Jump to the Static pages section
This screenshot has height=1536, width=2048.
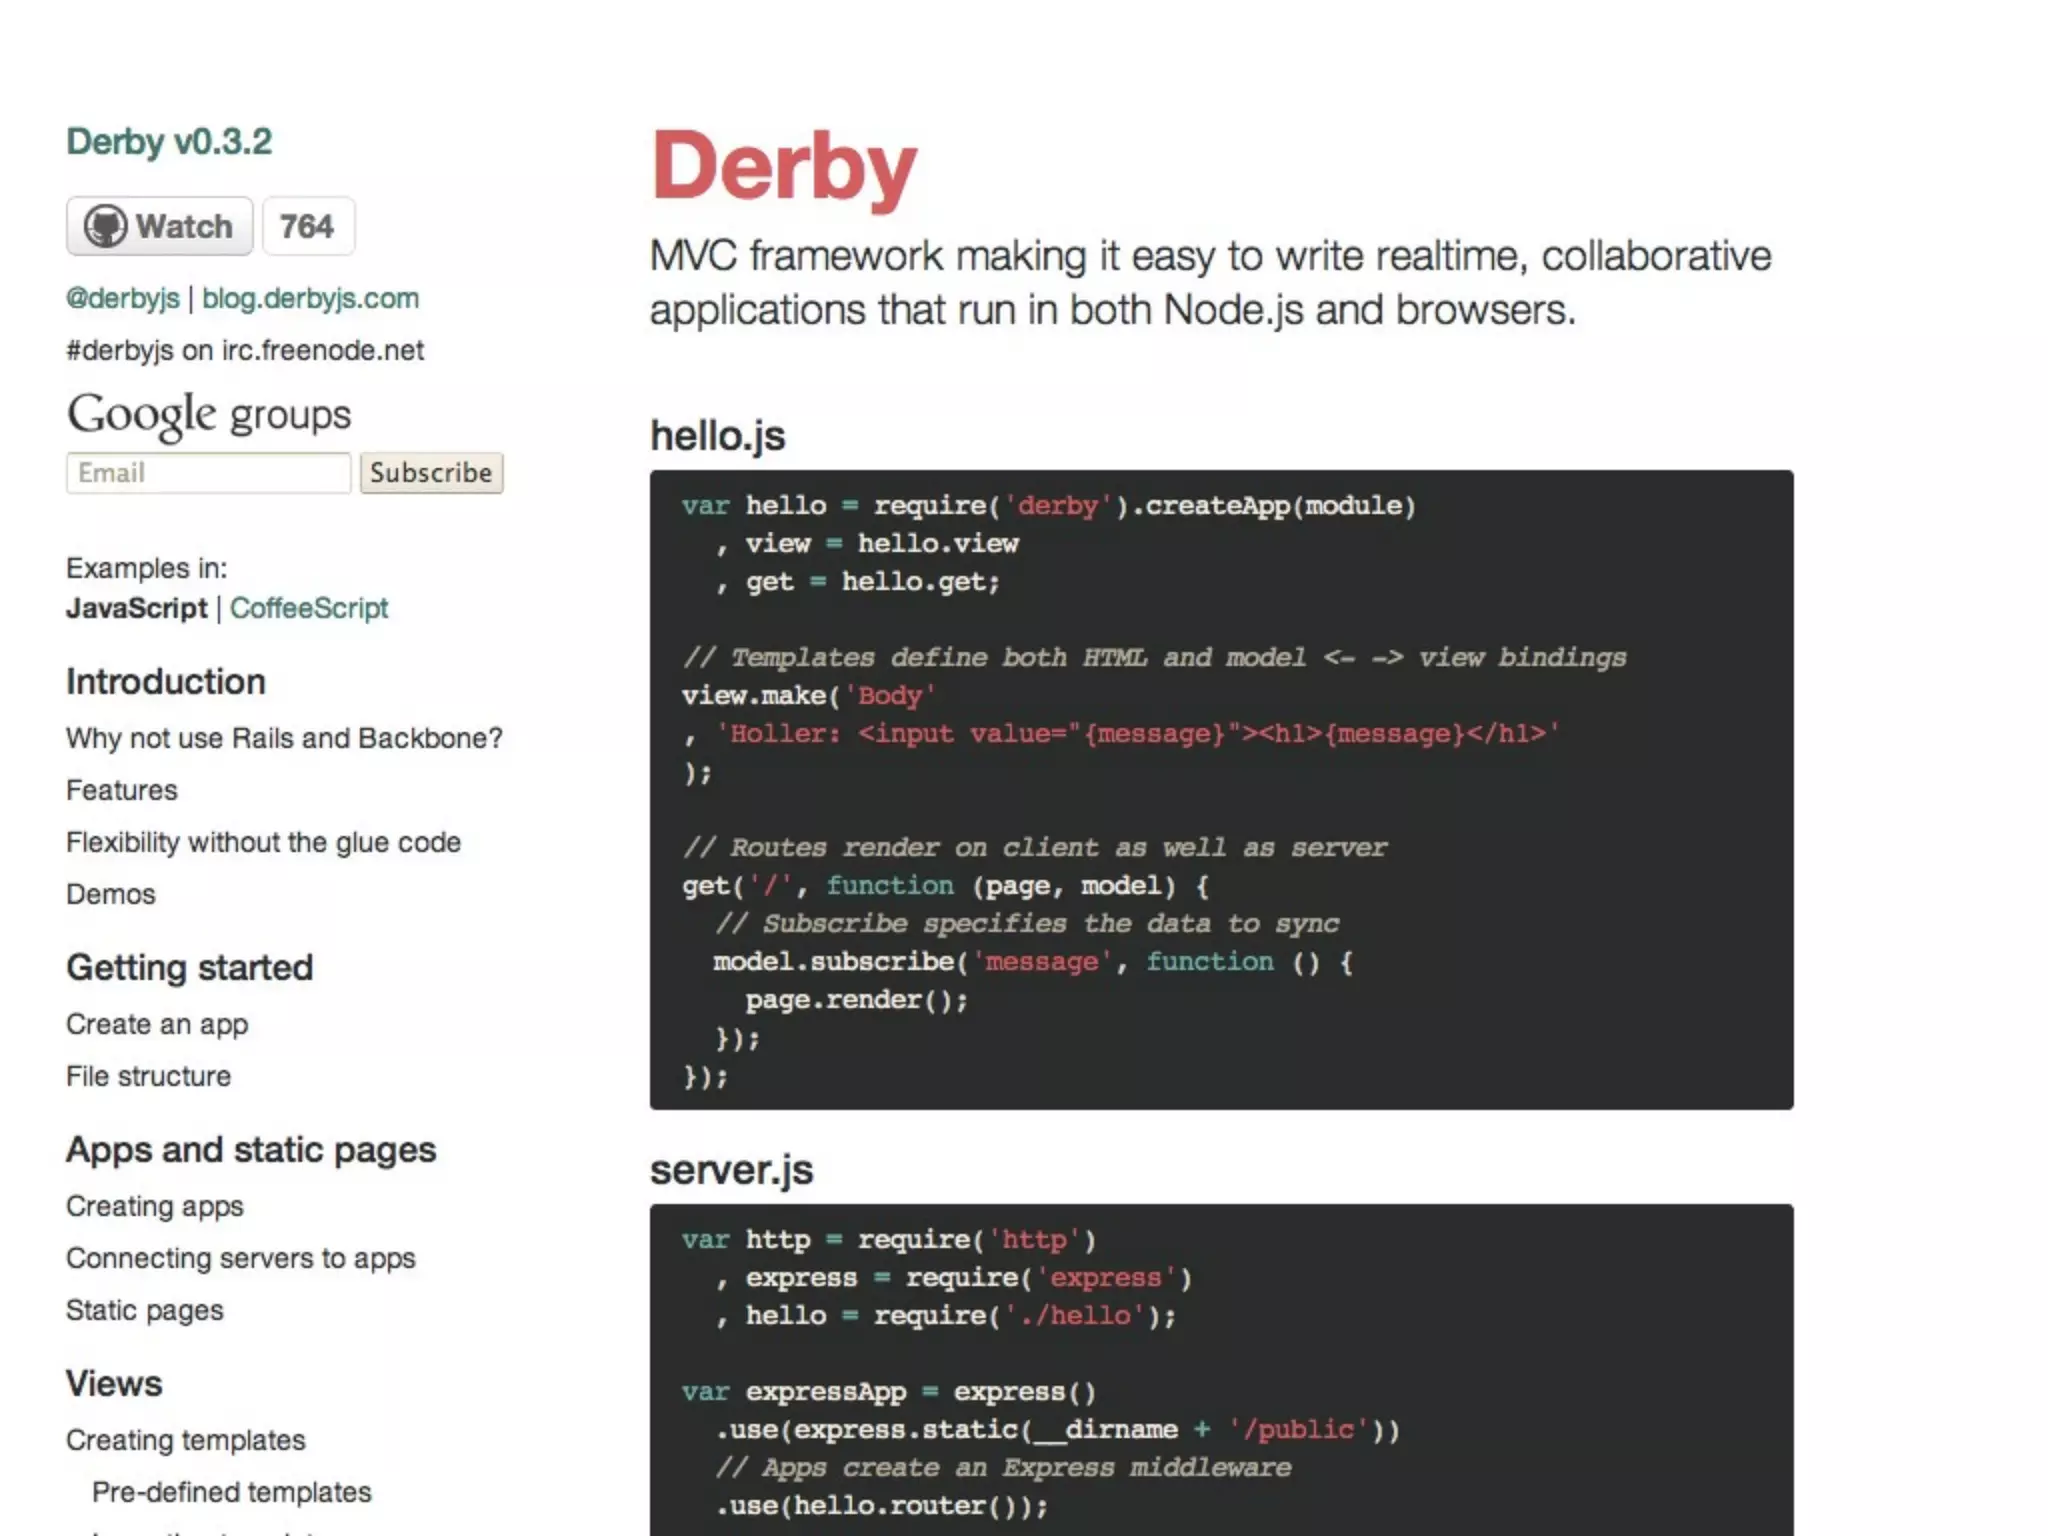pyautogui.click(x=145, y=1310)
